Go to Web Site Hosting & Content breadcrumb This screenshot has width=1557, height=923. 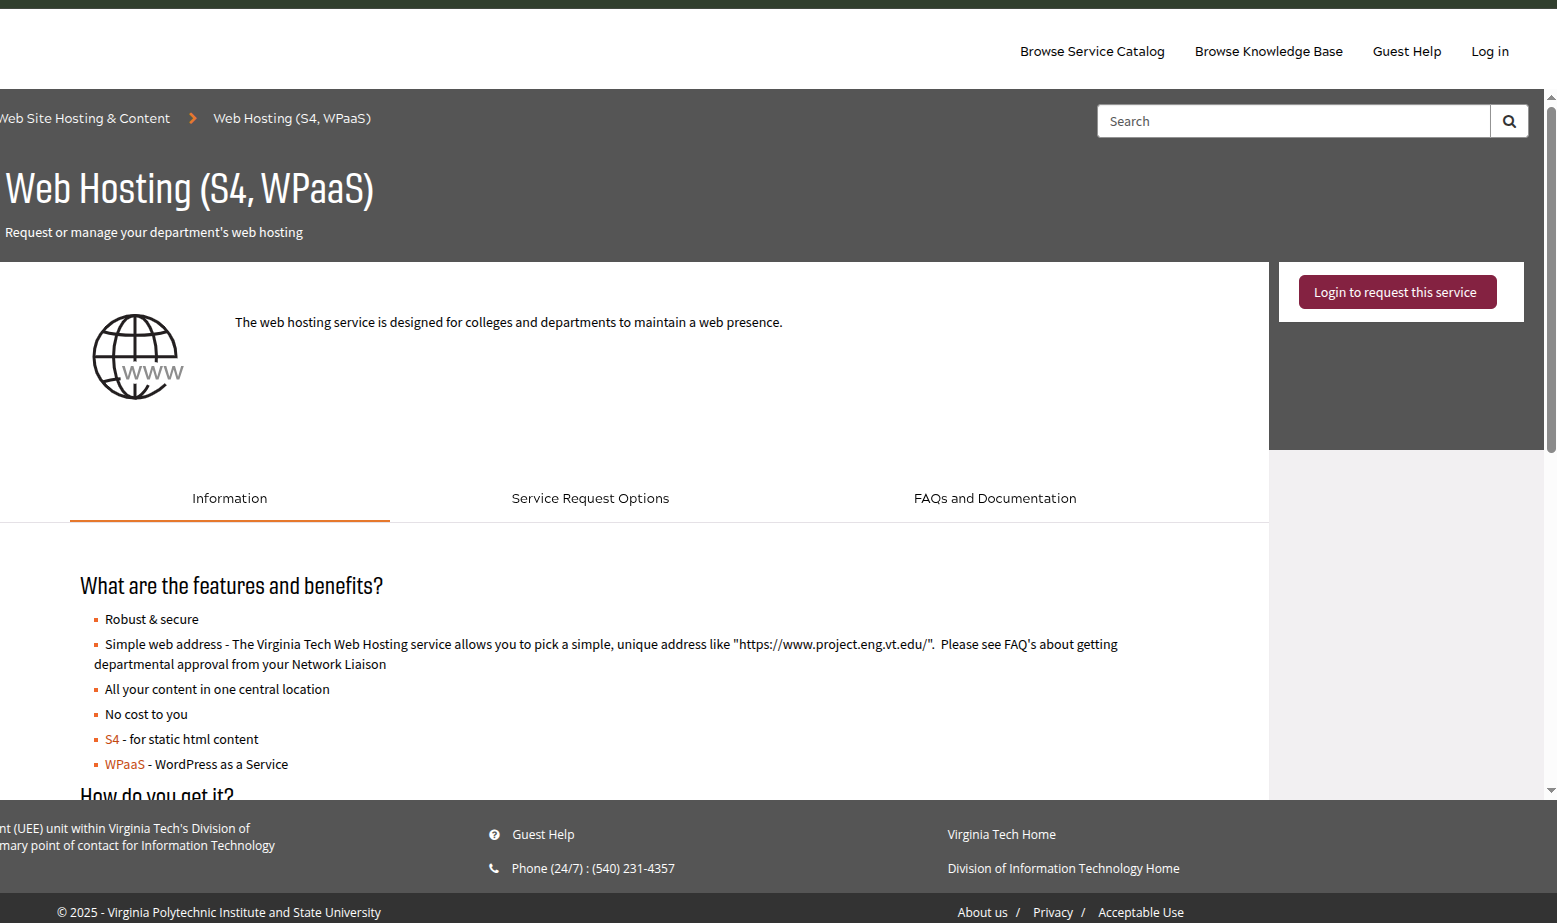(85, 119)
